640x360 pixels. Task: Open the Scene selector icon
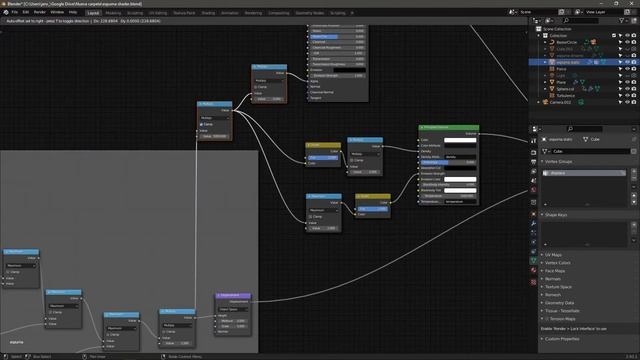coord(513,12)
